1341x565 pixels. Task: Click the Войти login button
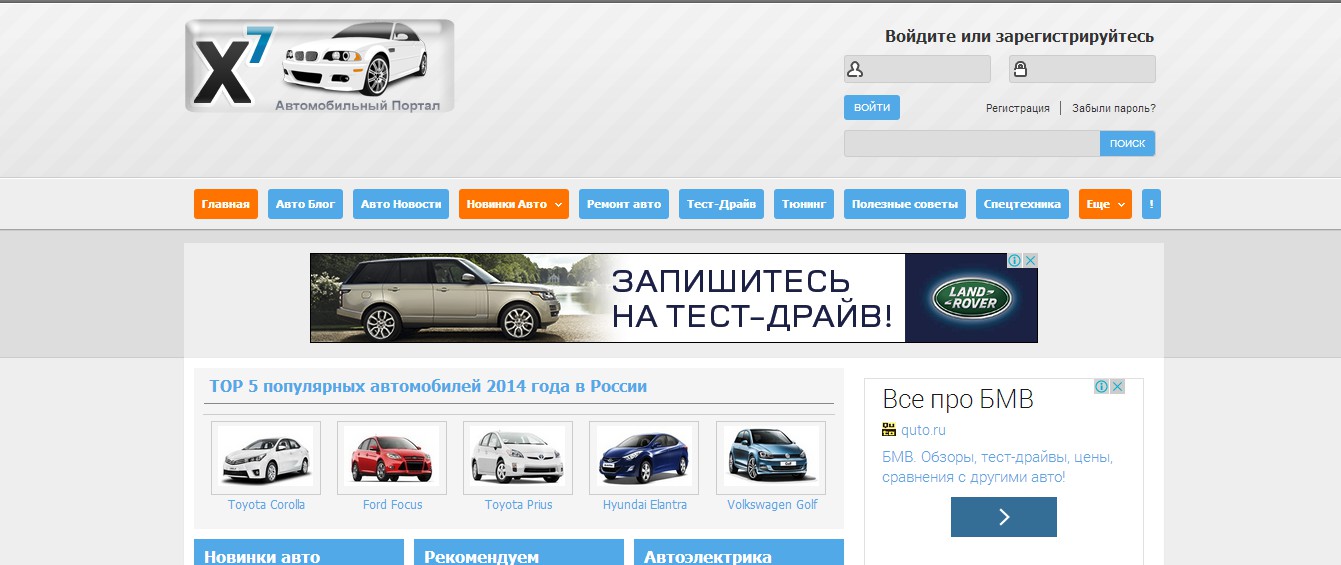tap(872, 107)
